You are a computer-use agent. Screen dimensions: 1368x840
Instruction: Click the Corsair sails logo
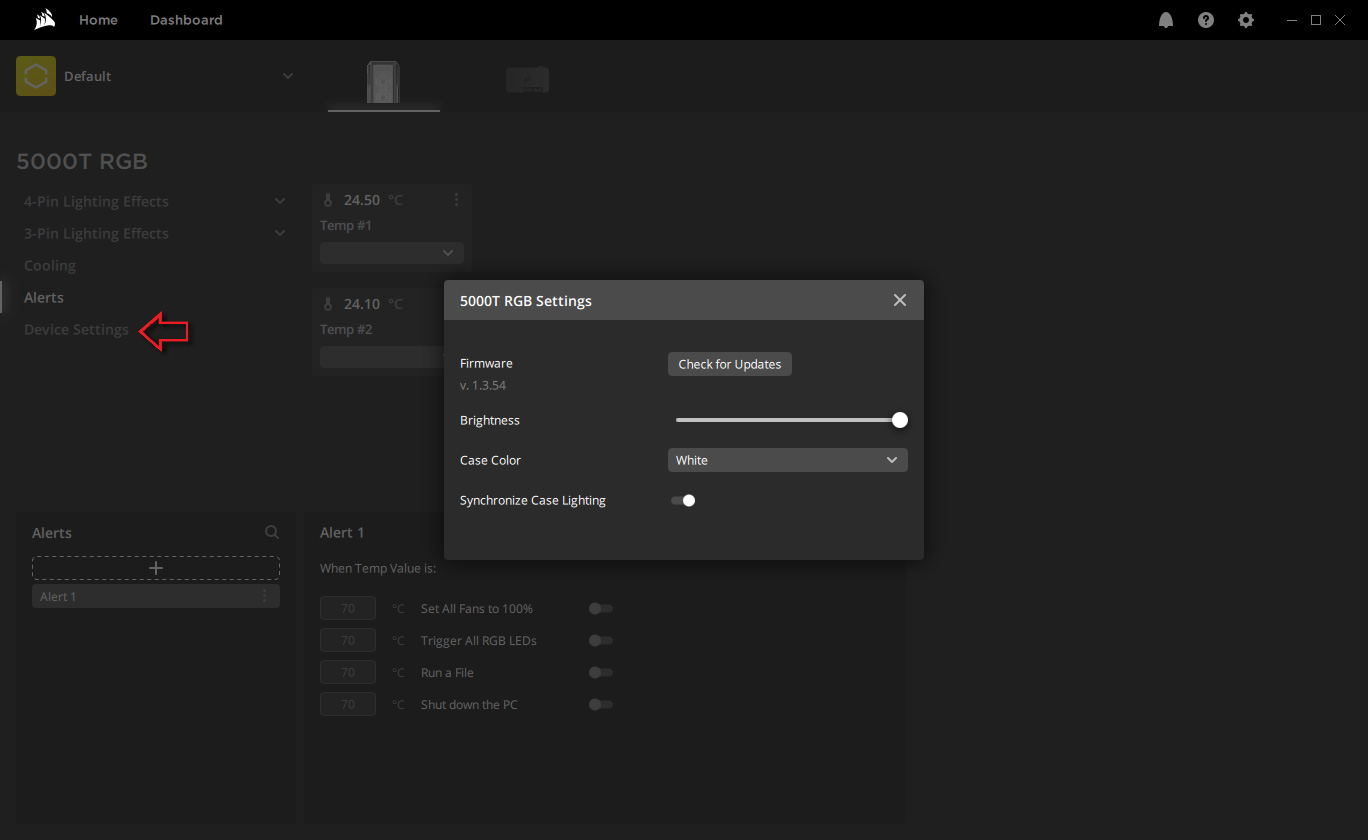pos(43,20)
